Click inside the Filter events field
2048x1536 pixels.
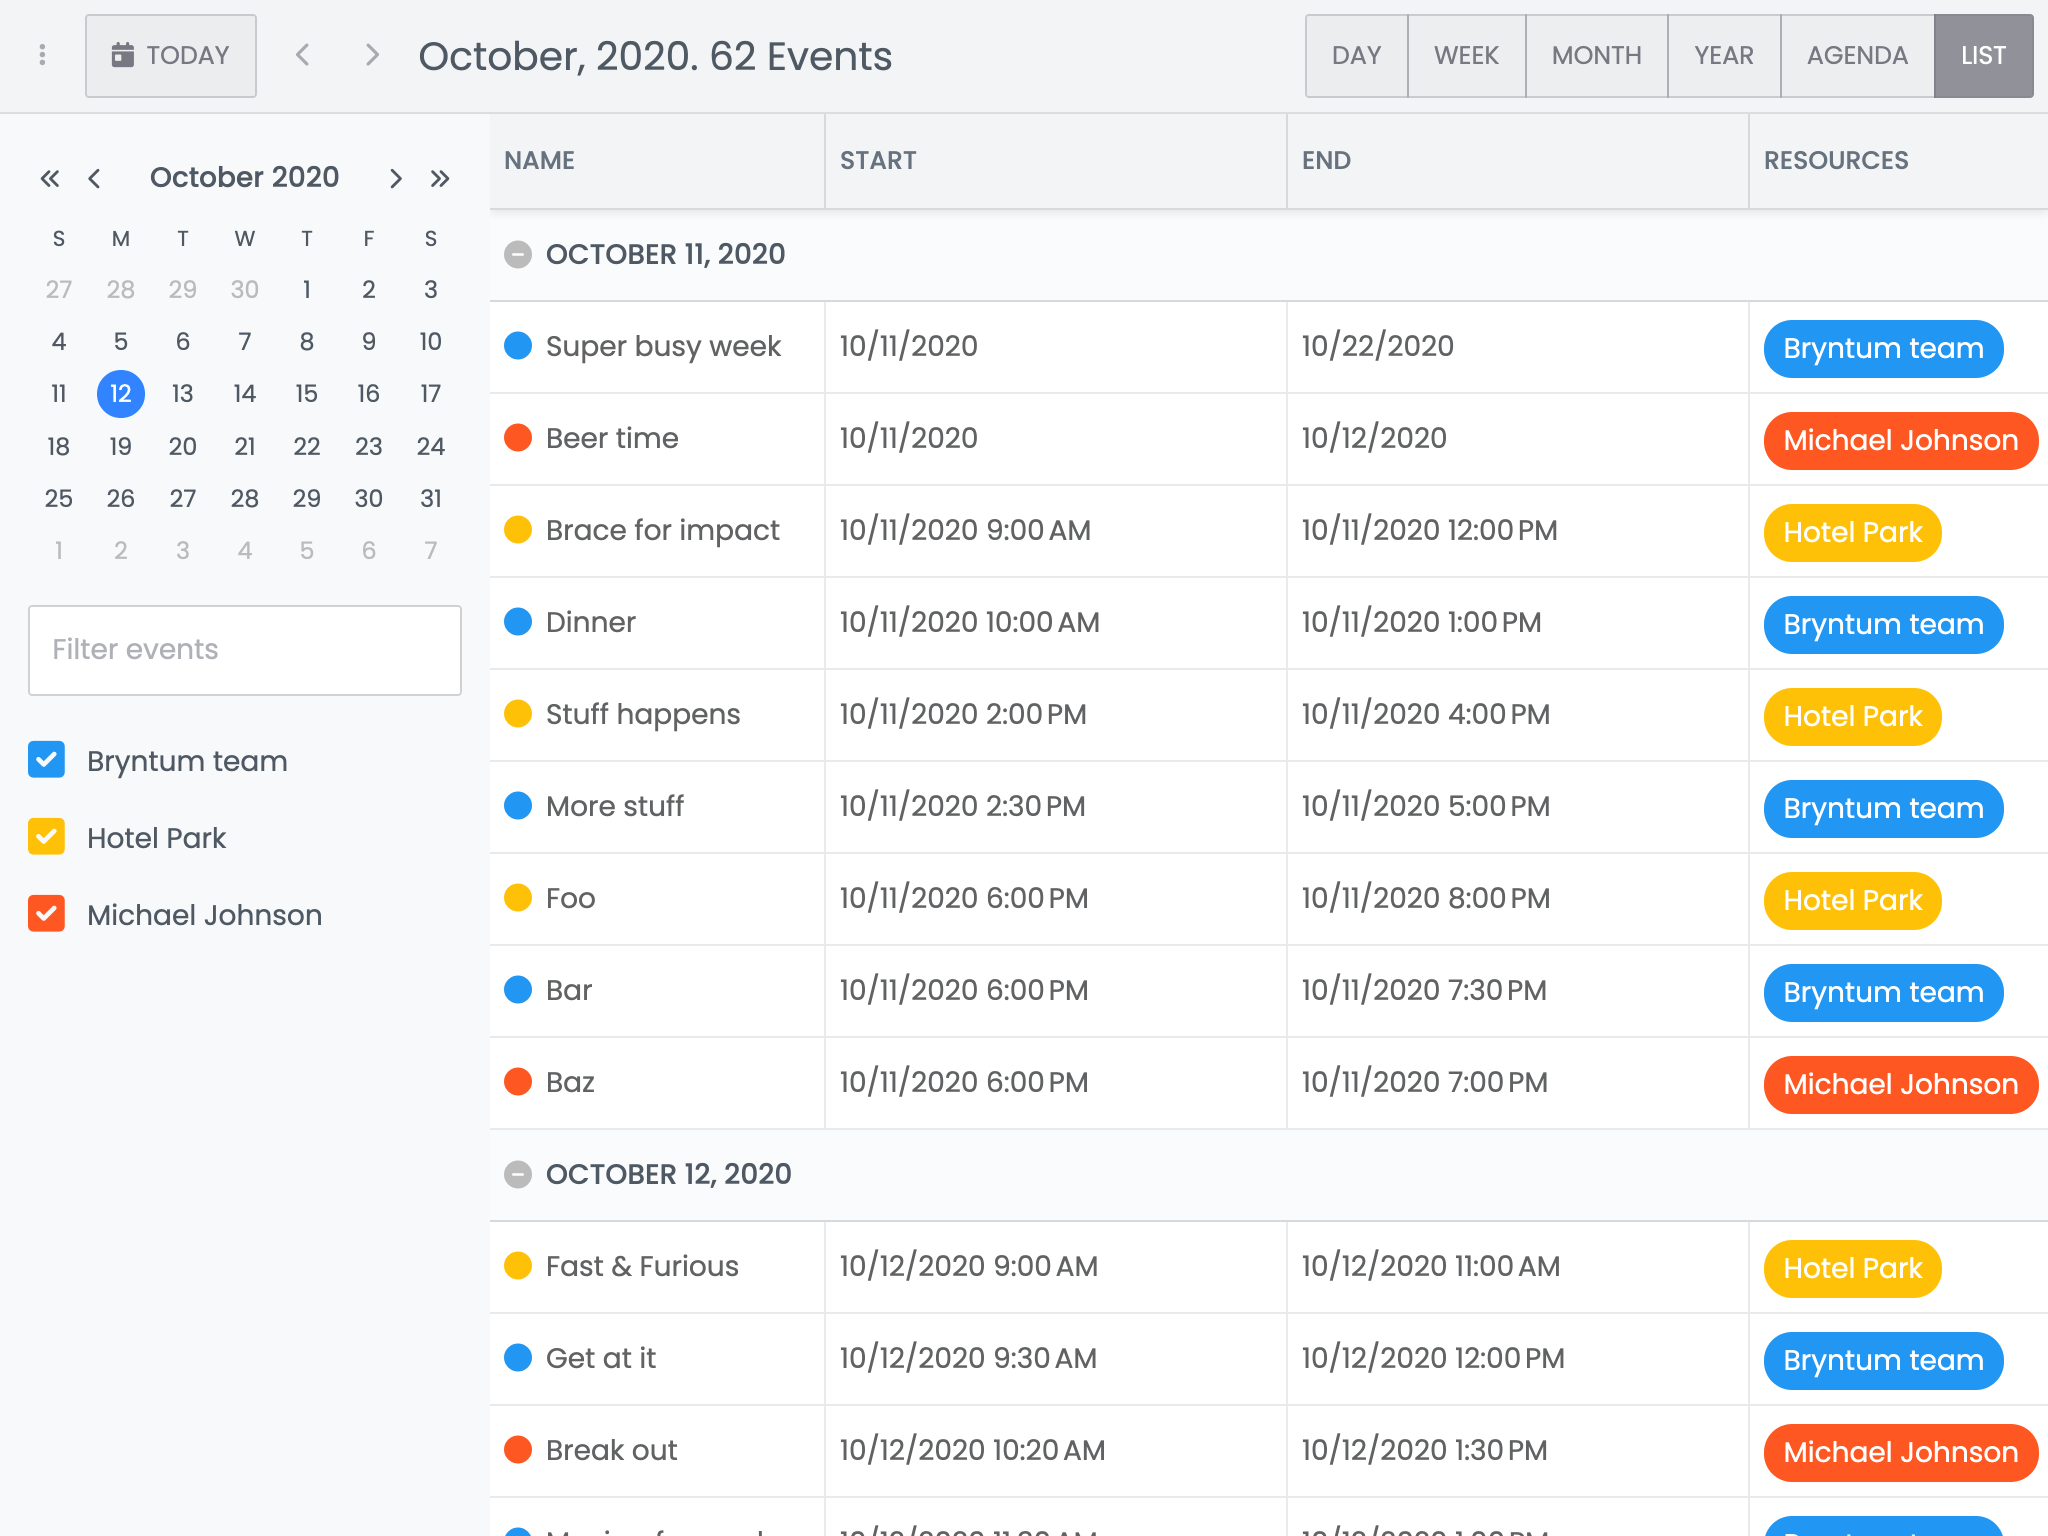pos(244,650)
